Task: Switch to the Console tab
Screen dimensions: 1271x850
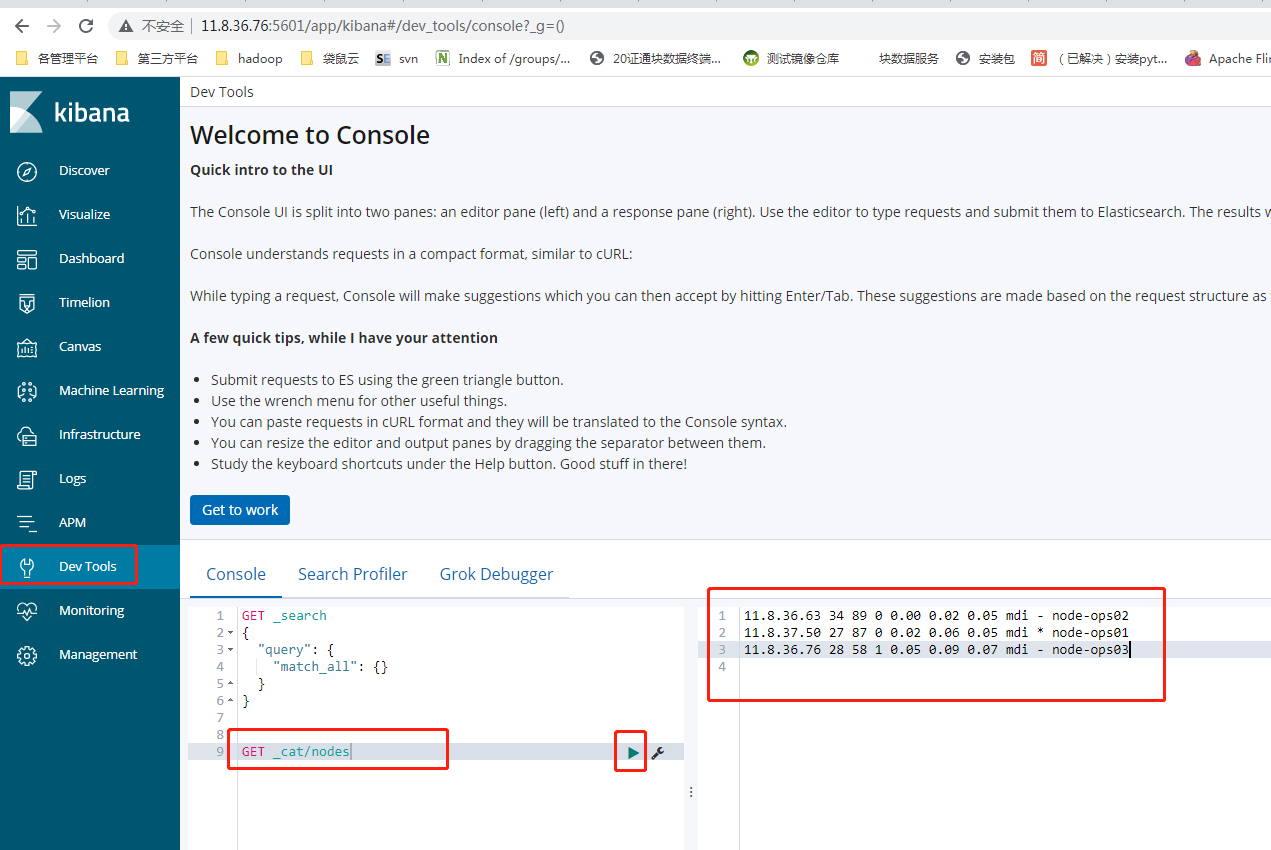Action: point(236,574)
